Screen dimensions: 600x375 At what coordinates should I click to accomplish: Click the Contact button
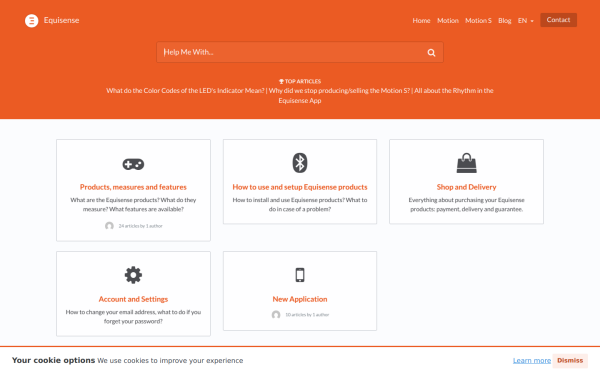click(x=558, y=20)
